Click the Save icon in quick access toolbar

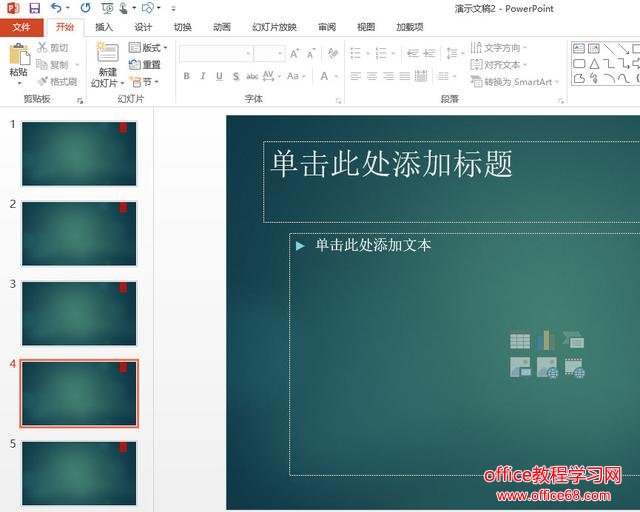click(x=35, y=8)
